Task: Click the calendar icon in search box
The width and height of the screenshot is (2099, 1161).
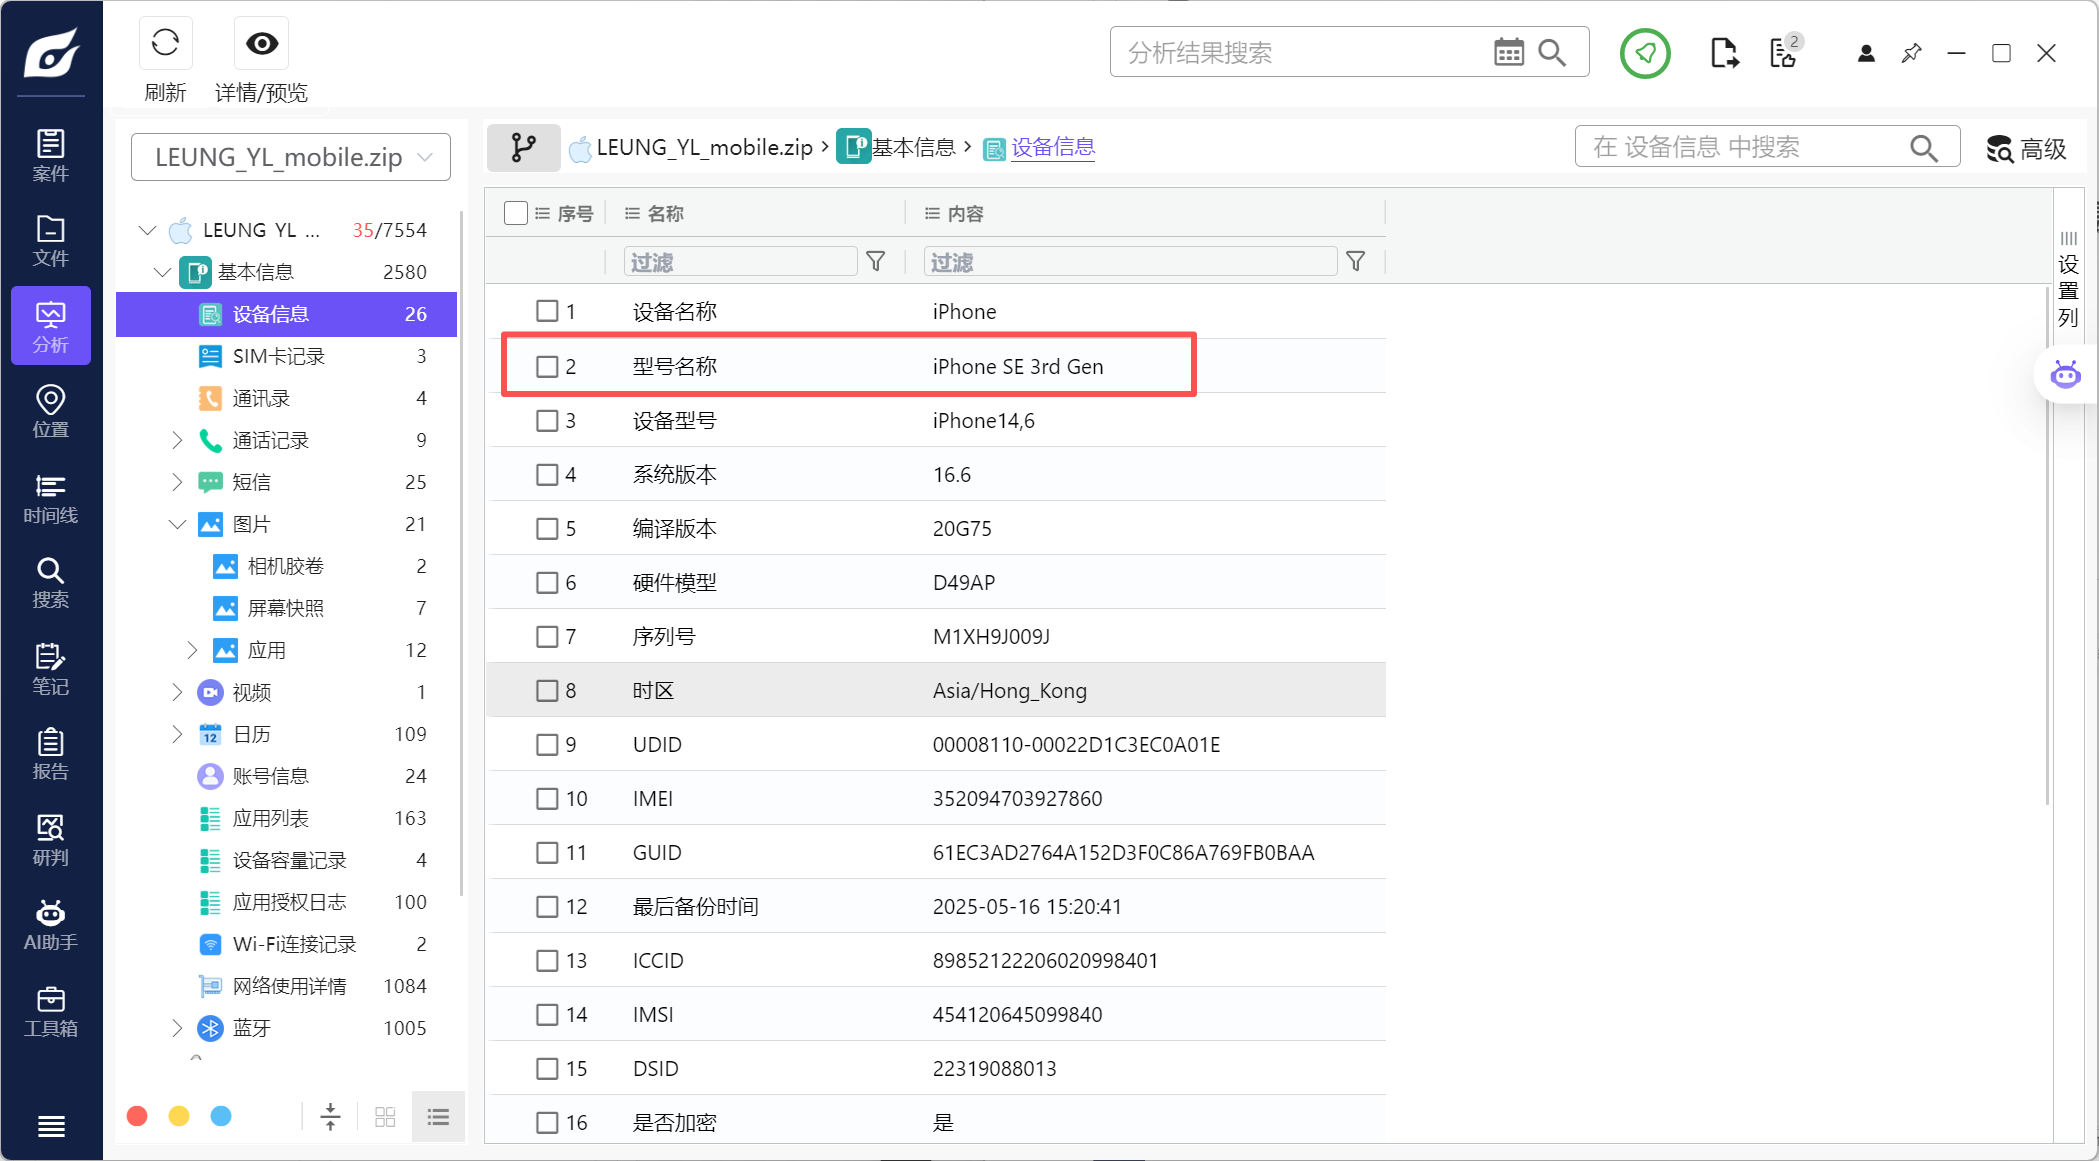Action: tap(1508, 52)
